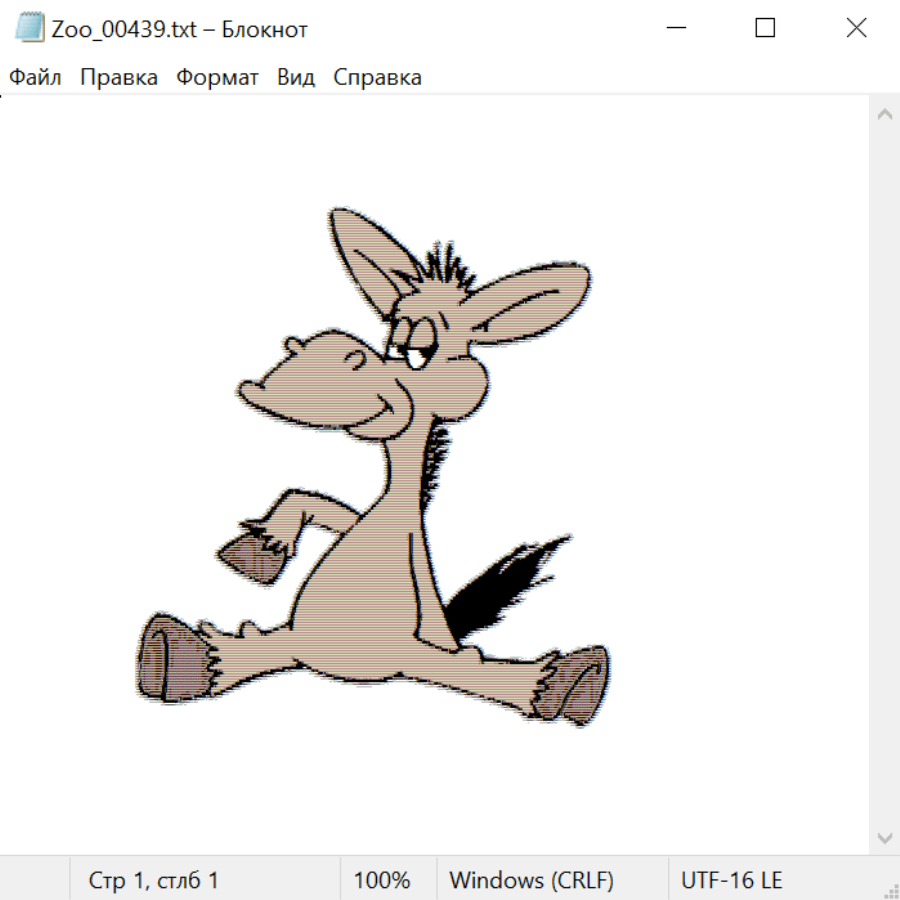Click the scroll up arrow
This screenshot has width=900, height=900.
click(x=884, y=115)
